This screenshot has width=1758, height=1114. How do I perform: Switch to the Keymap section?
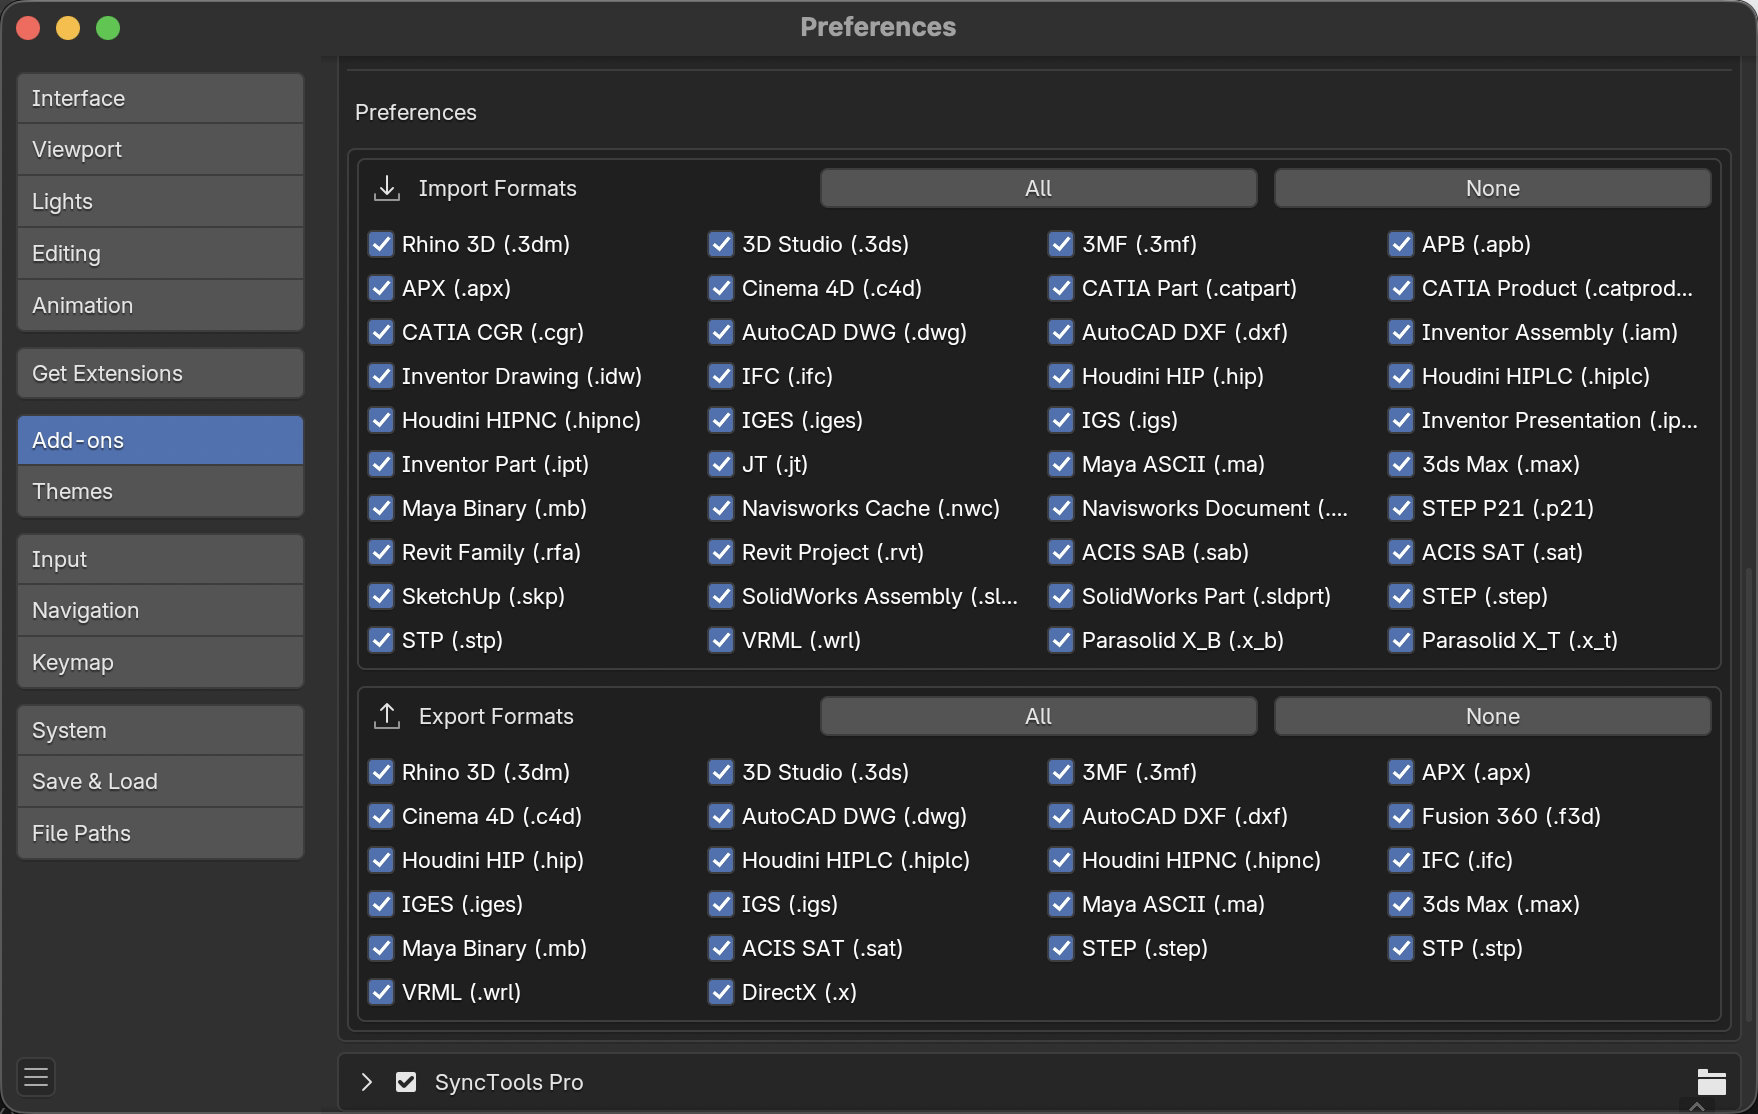160,662
